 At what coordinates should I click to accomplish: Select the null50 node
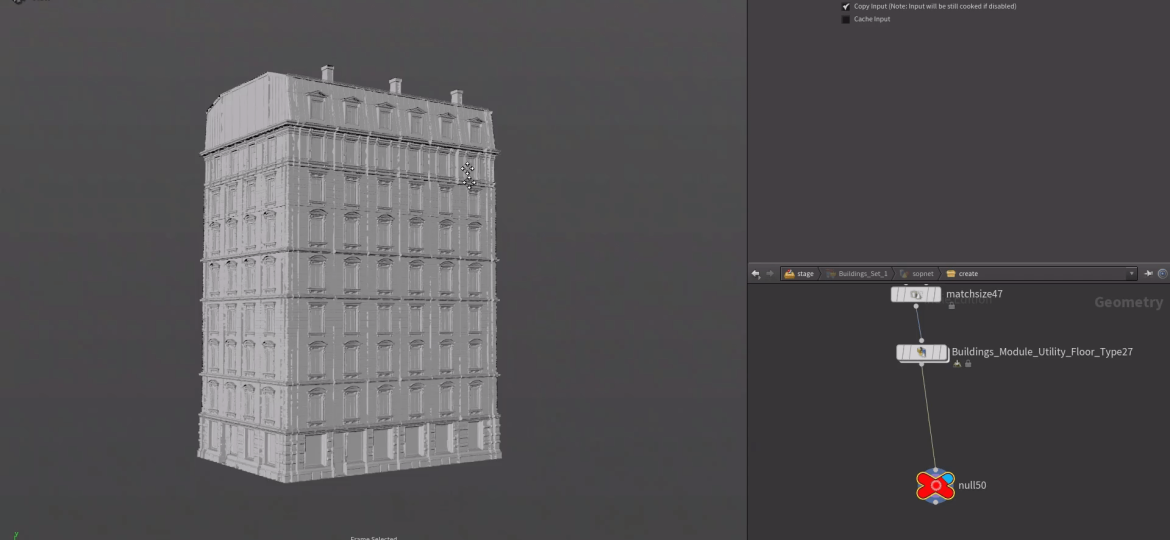[x=935, y=485]
